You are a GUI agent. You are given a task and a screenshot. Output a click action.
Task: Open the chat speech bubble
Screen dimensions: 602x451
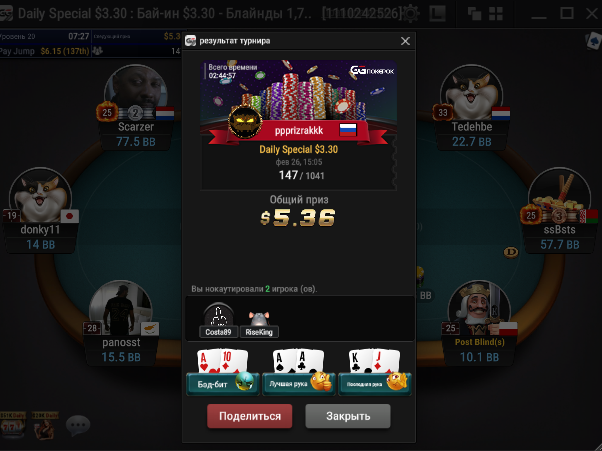tap(78, 425)
